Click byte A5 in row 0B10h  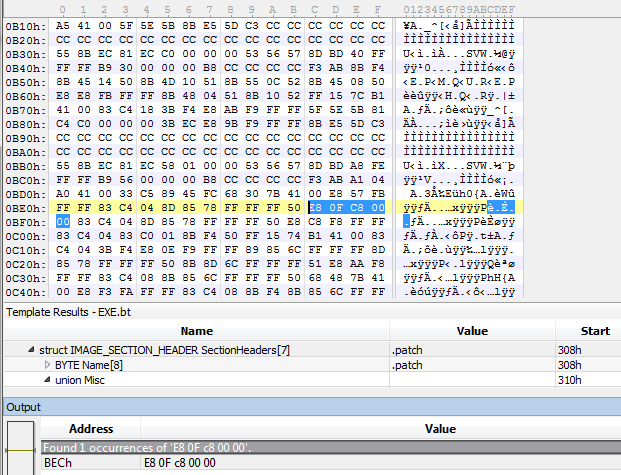point(63,26)
